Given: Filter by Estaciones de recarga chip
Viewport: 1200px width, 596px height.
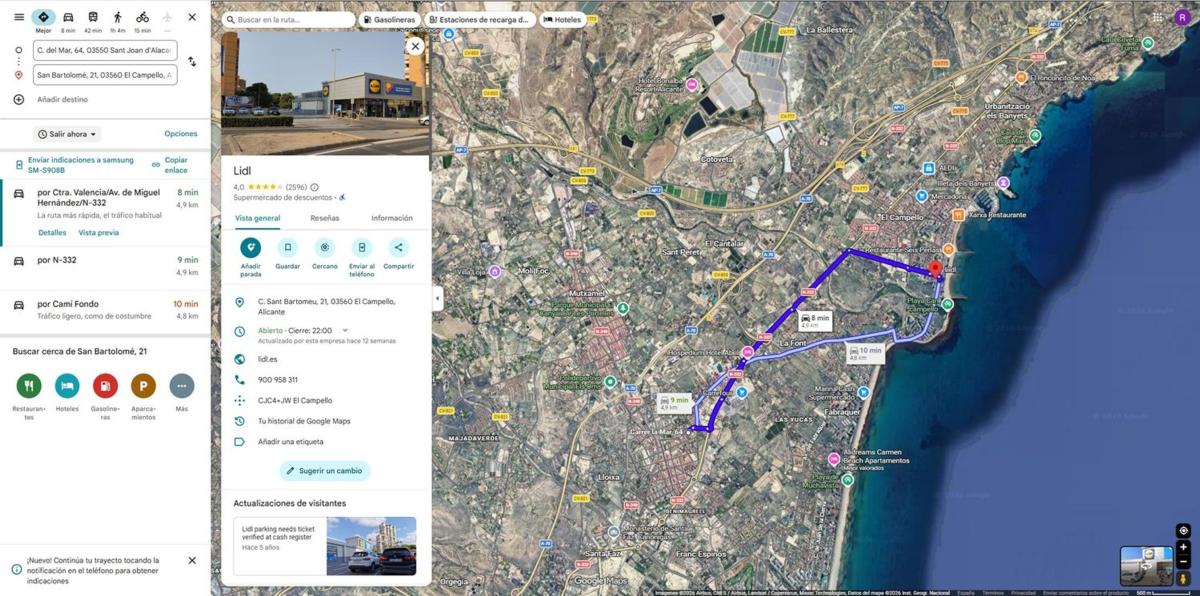Looking at the screenshot, I should 480,19.
